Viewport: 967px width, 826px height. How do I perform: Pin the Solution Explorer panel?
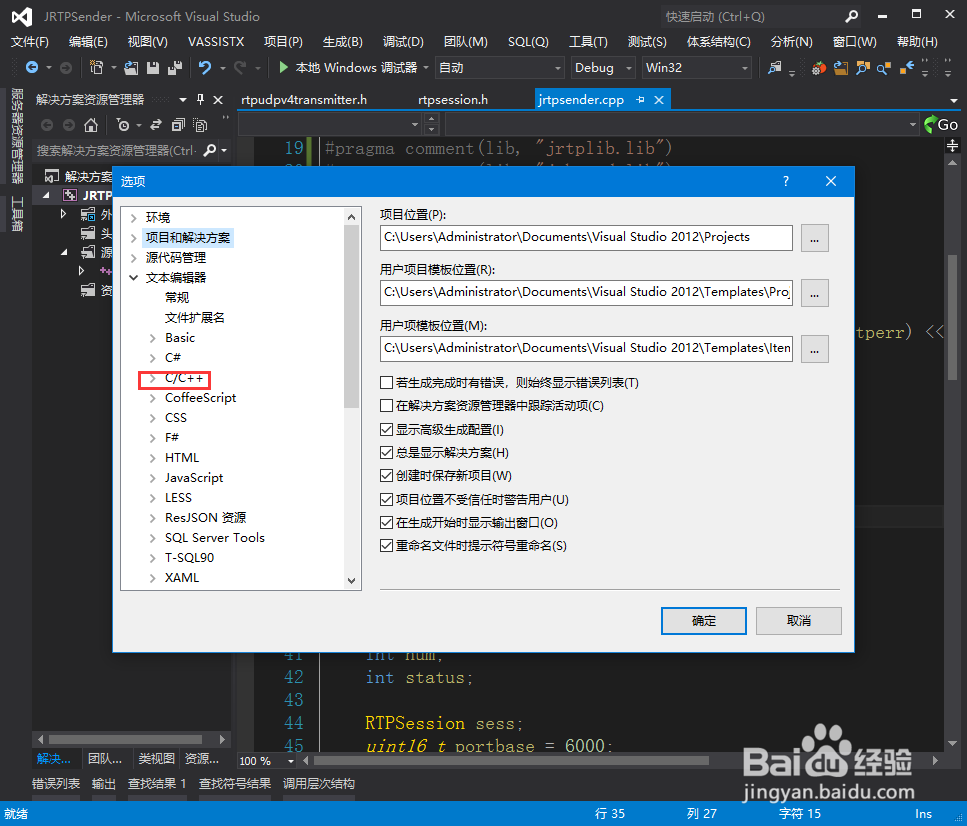click(x=199, y=98)
